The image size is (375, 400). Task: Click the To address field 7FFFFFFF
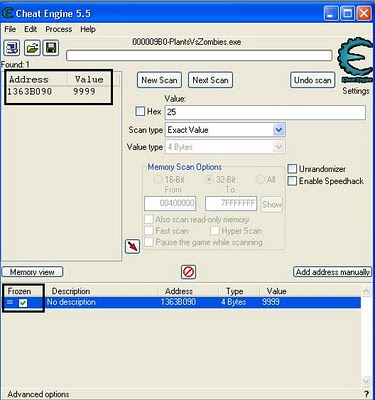(231, 203)
